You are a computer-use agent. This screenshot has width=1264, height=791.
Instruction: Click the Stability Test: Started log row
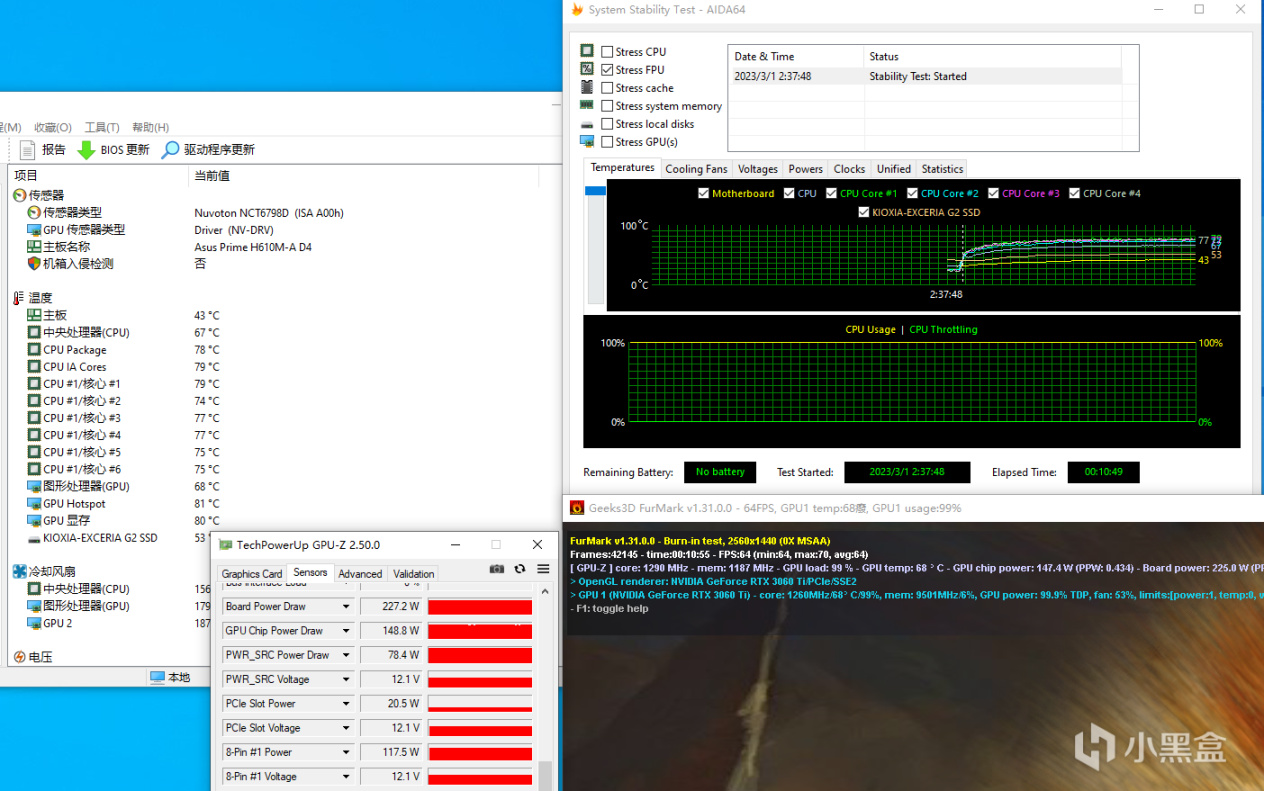pyautogui.click(x=925, y=76)
